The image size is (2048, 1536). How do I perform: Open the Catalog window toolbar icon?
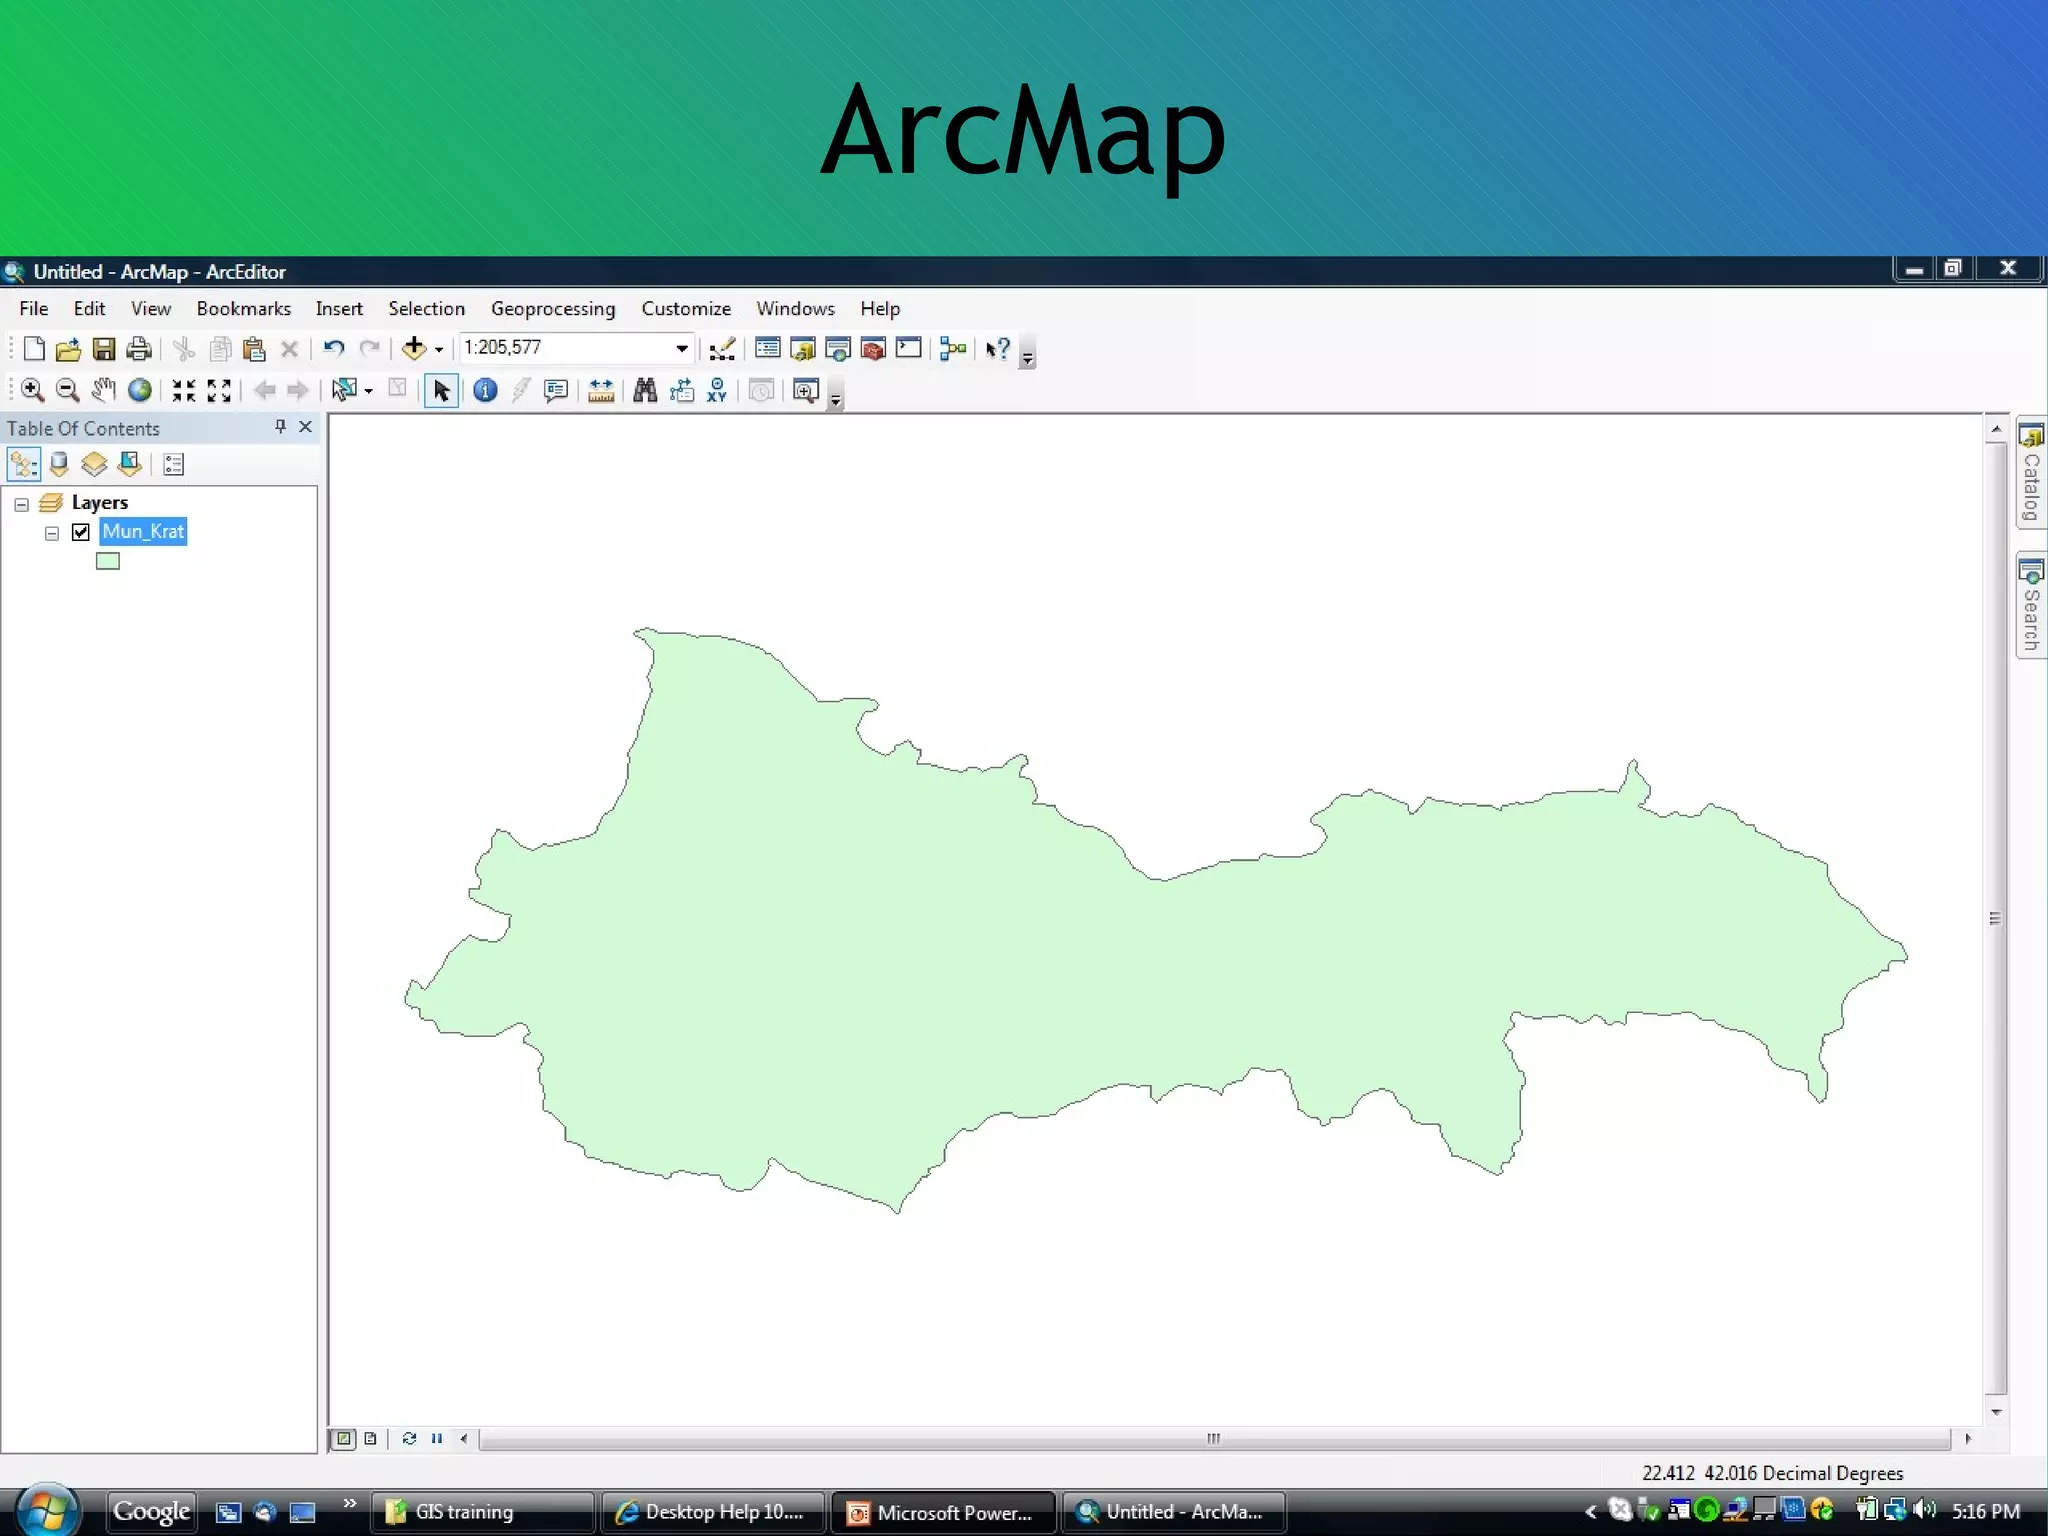coord(803,348)
